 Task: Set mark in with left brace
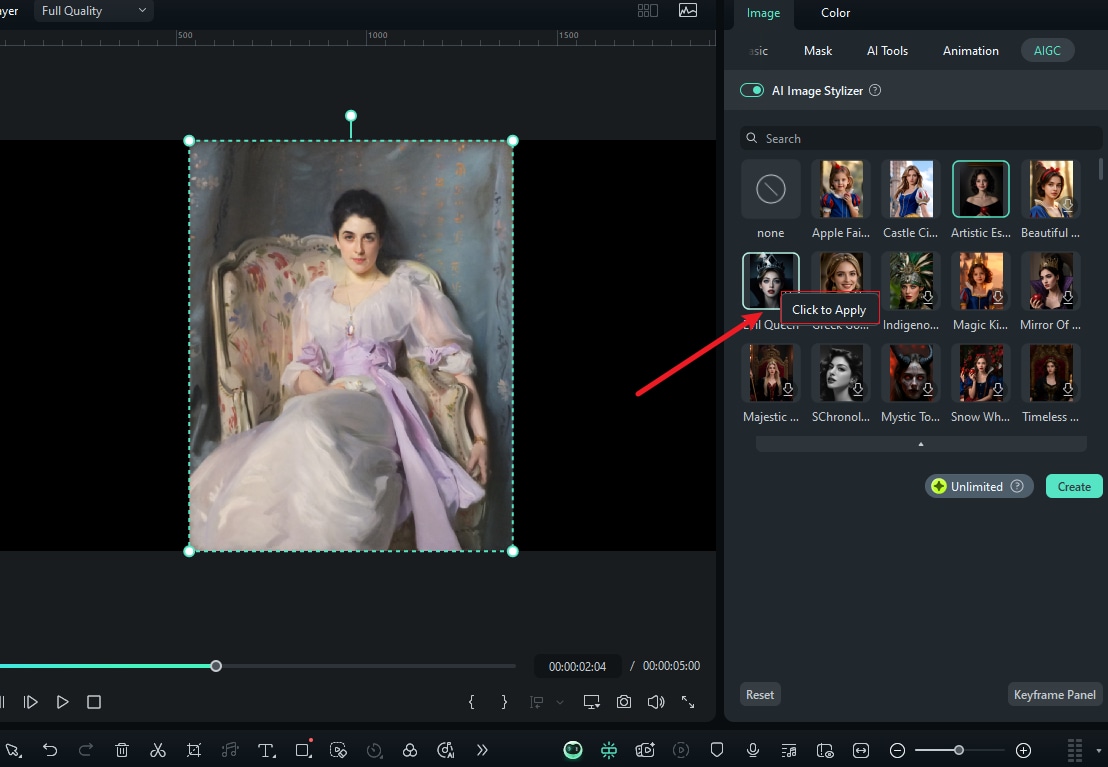click(x=471, y=702)
